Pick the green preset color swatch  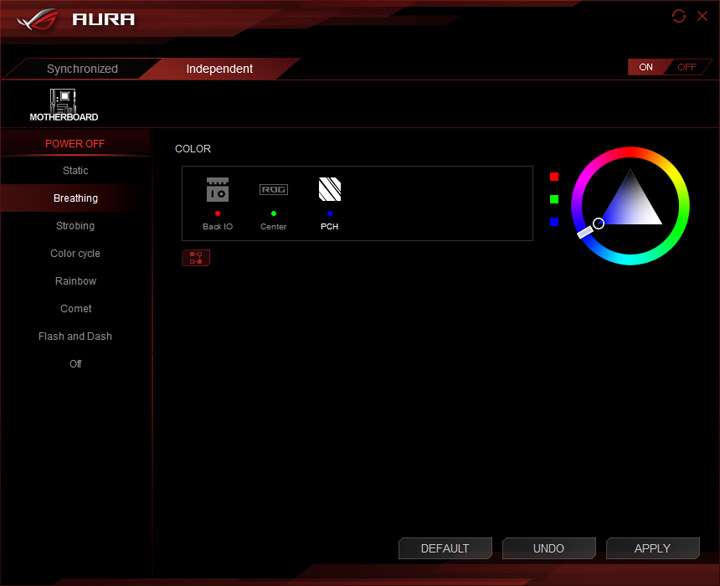(554, 199)
